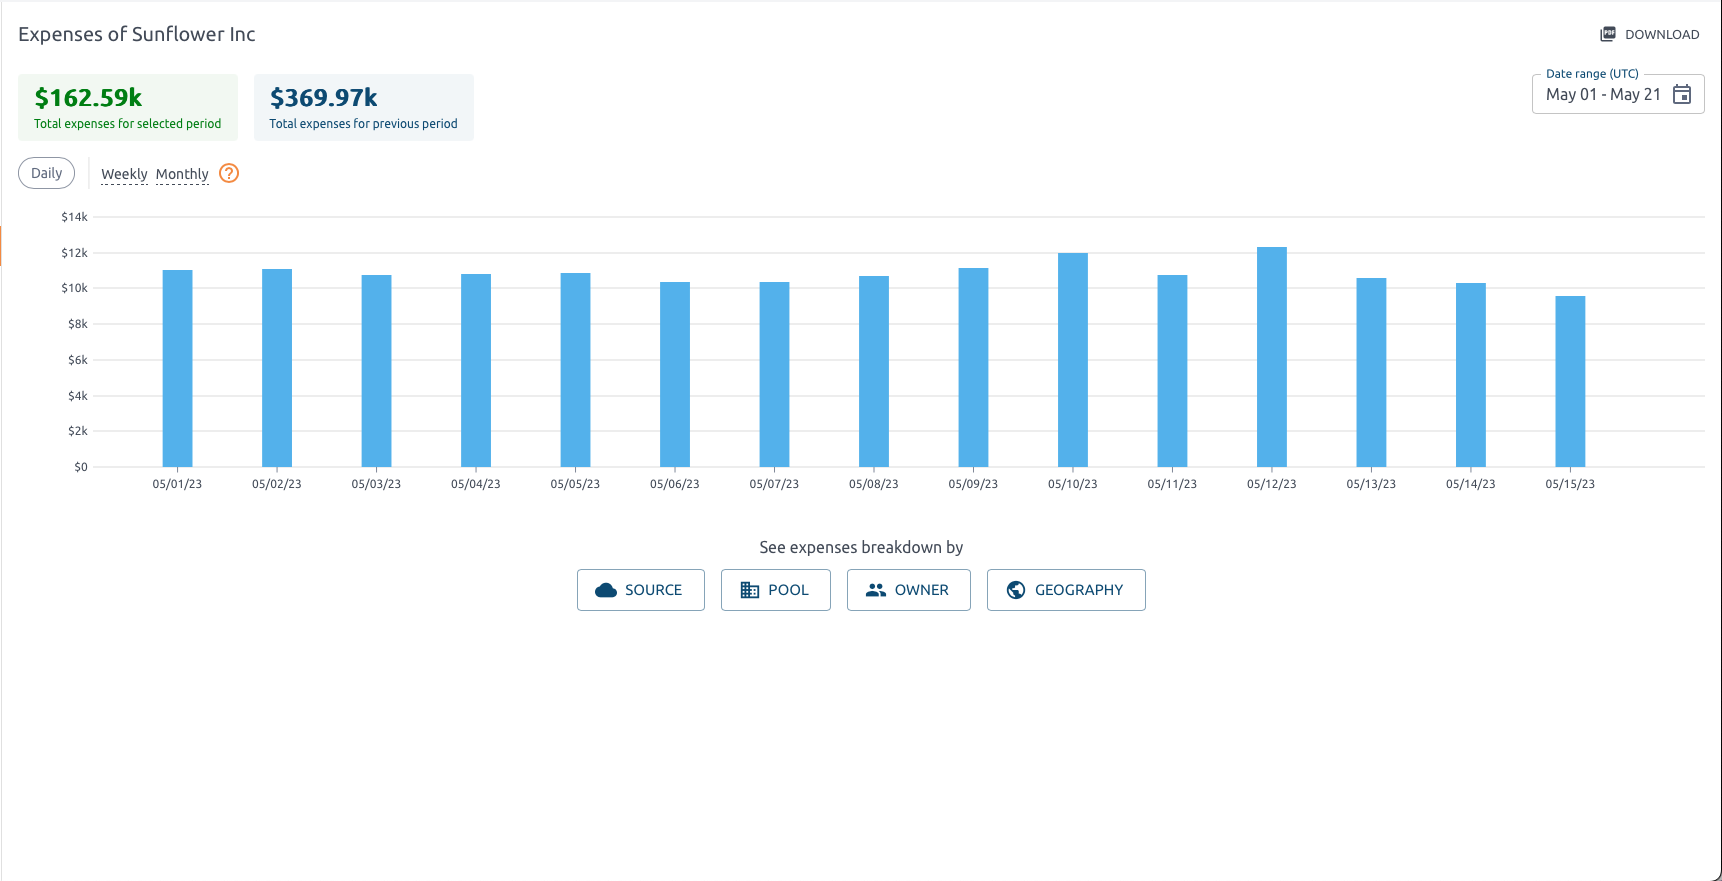The width and height of the screenshot is (1722, 881).
Task: Switch to Monthly breakdown
Action: (x=182, y=174)
